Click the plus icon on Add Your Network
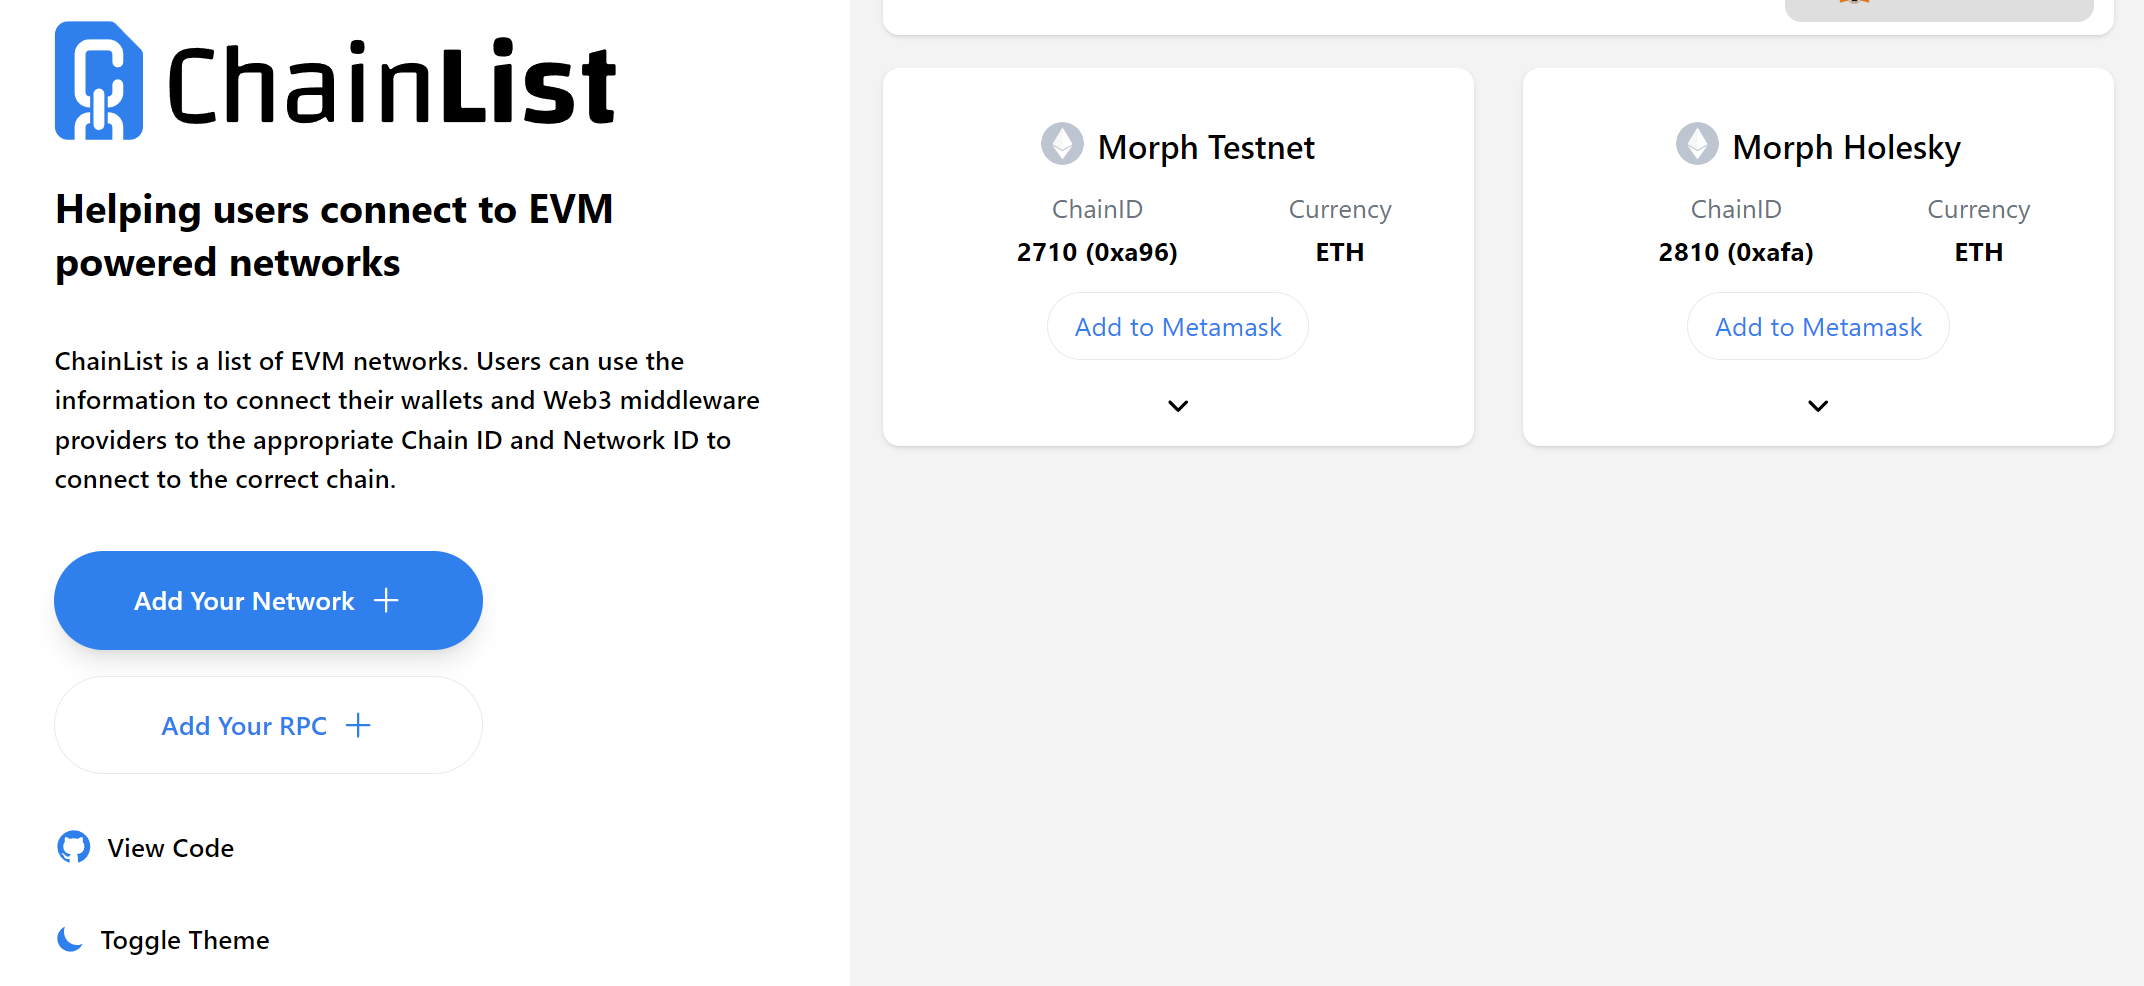2144x986 pixels. [386, 600]
